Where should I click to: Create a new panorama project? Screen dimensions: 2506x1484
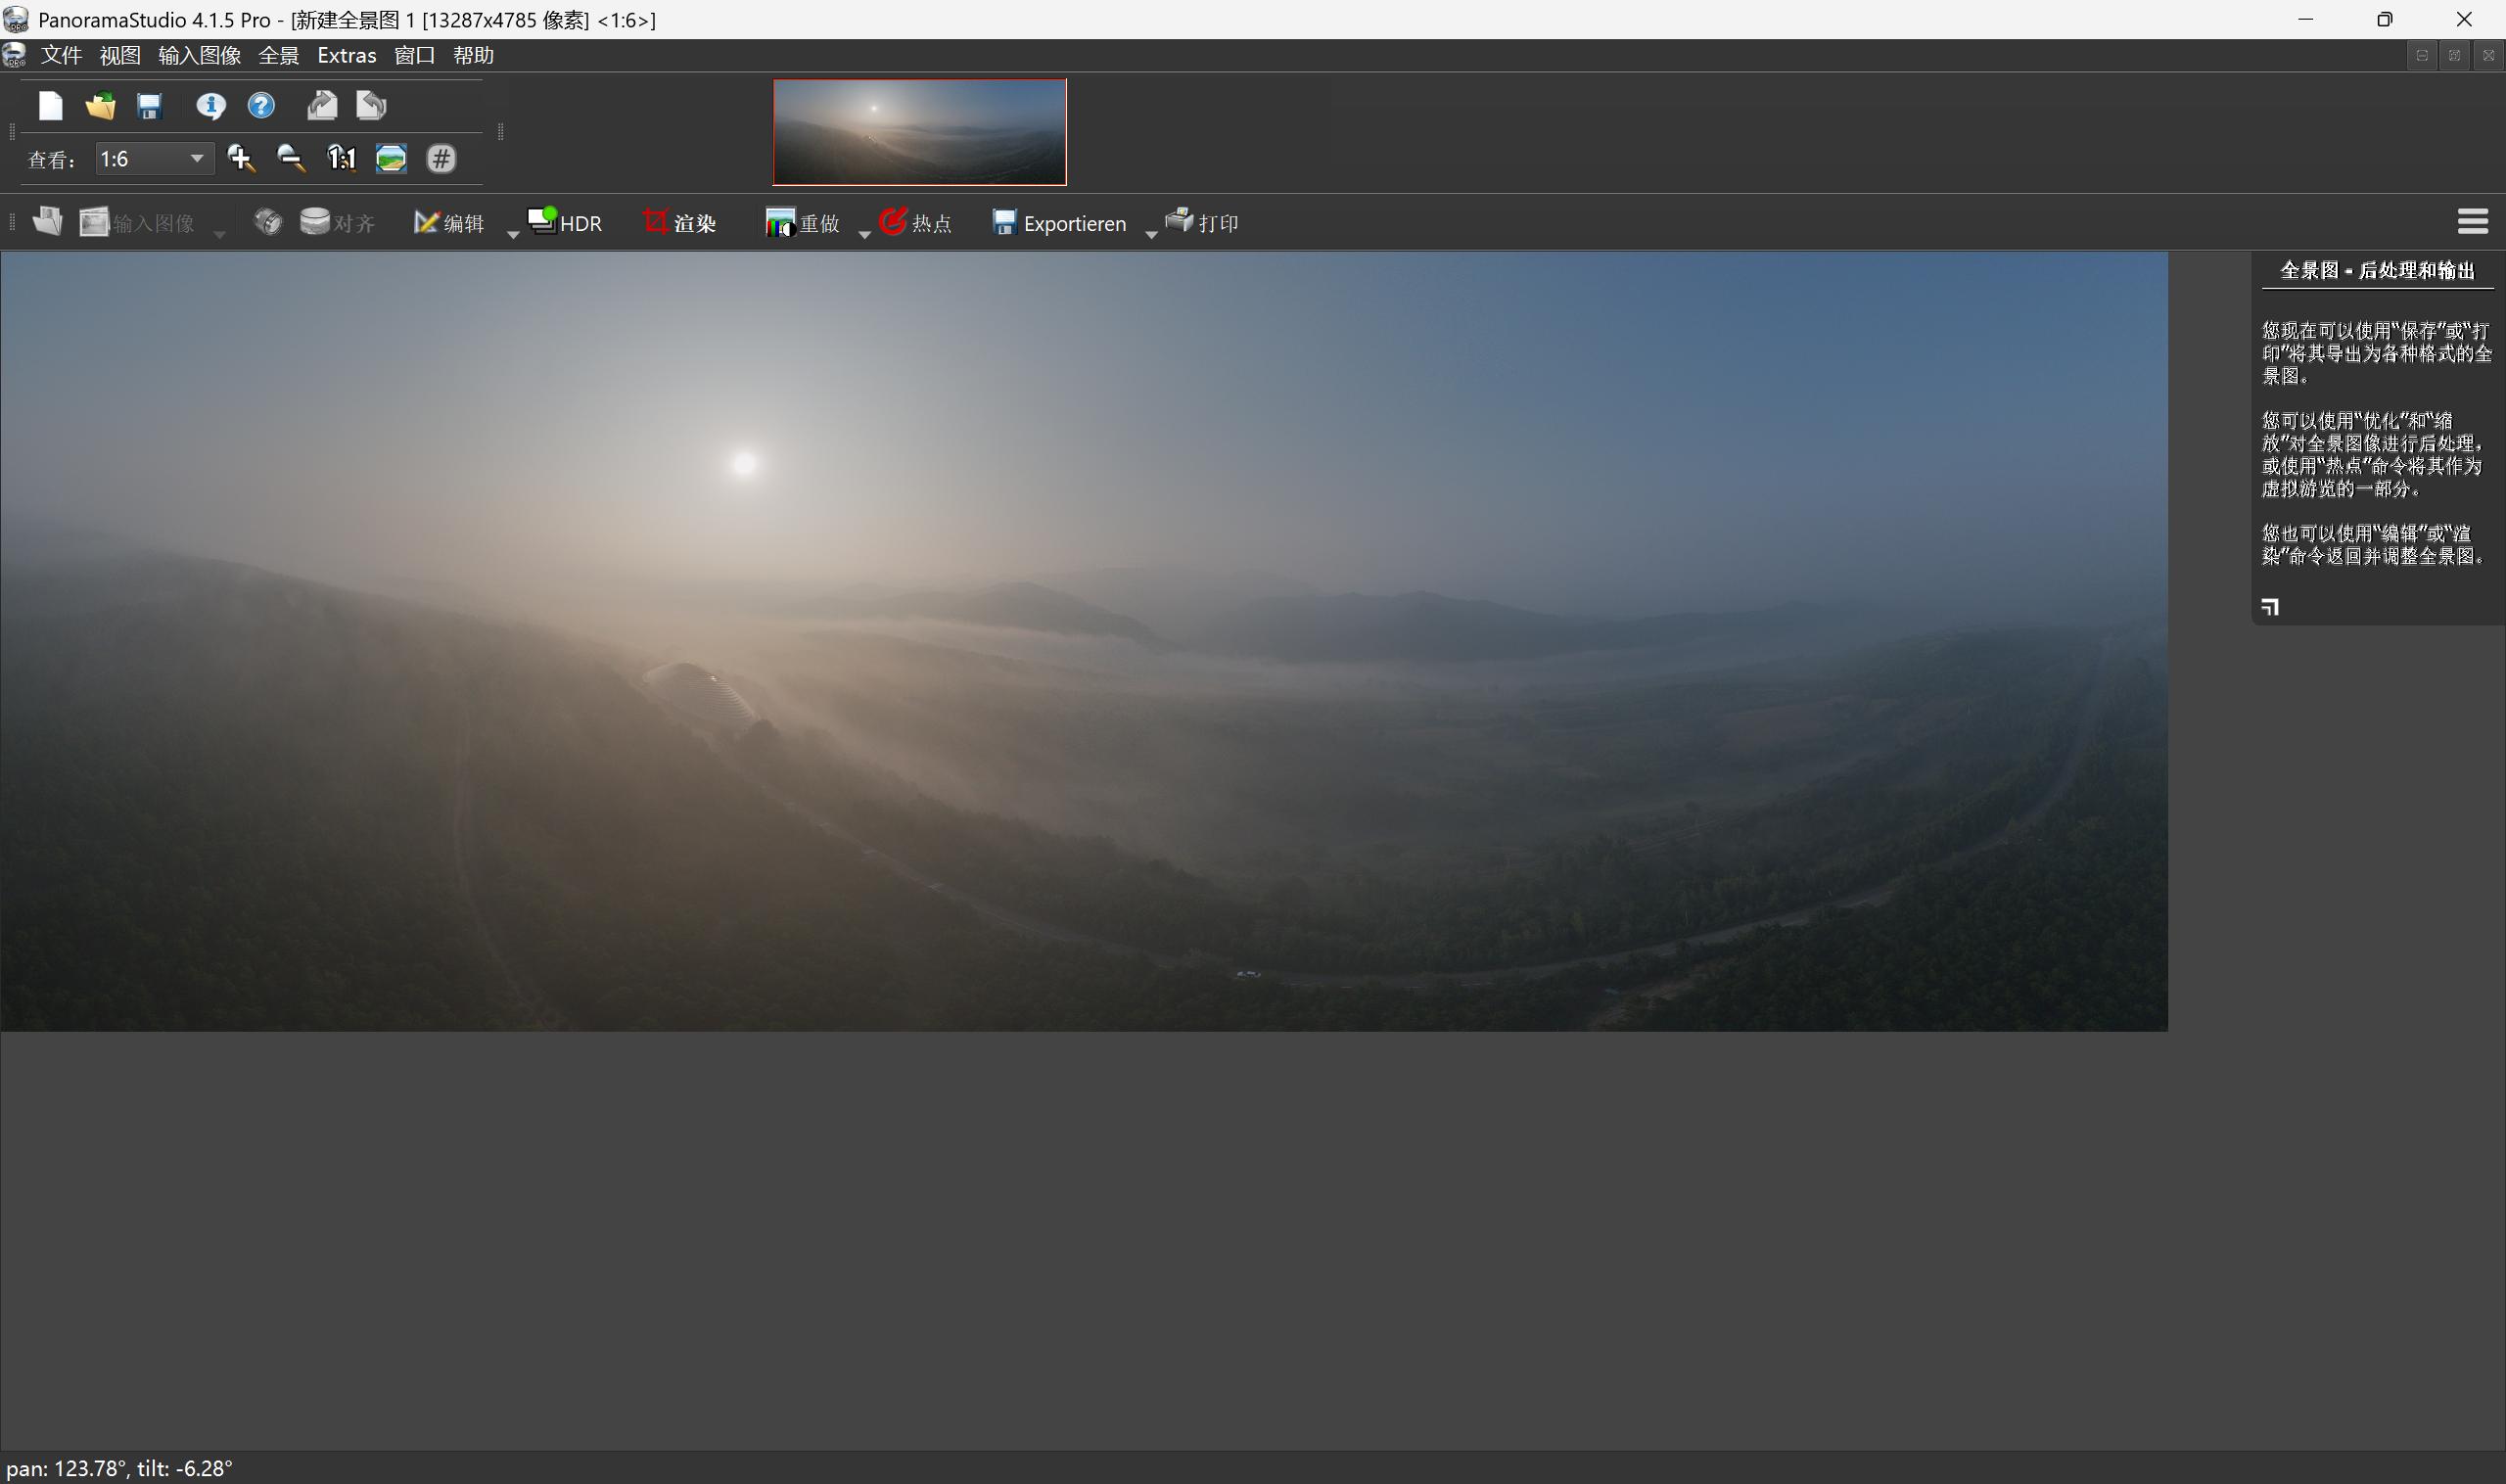[x=50, y=105]
